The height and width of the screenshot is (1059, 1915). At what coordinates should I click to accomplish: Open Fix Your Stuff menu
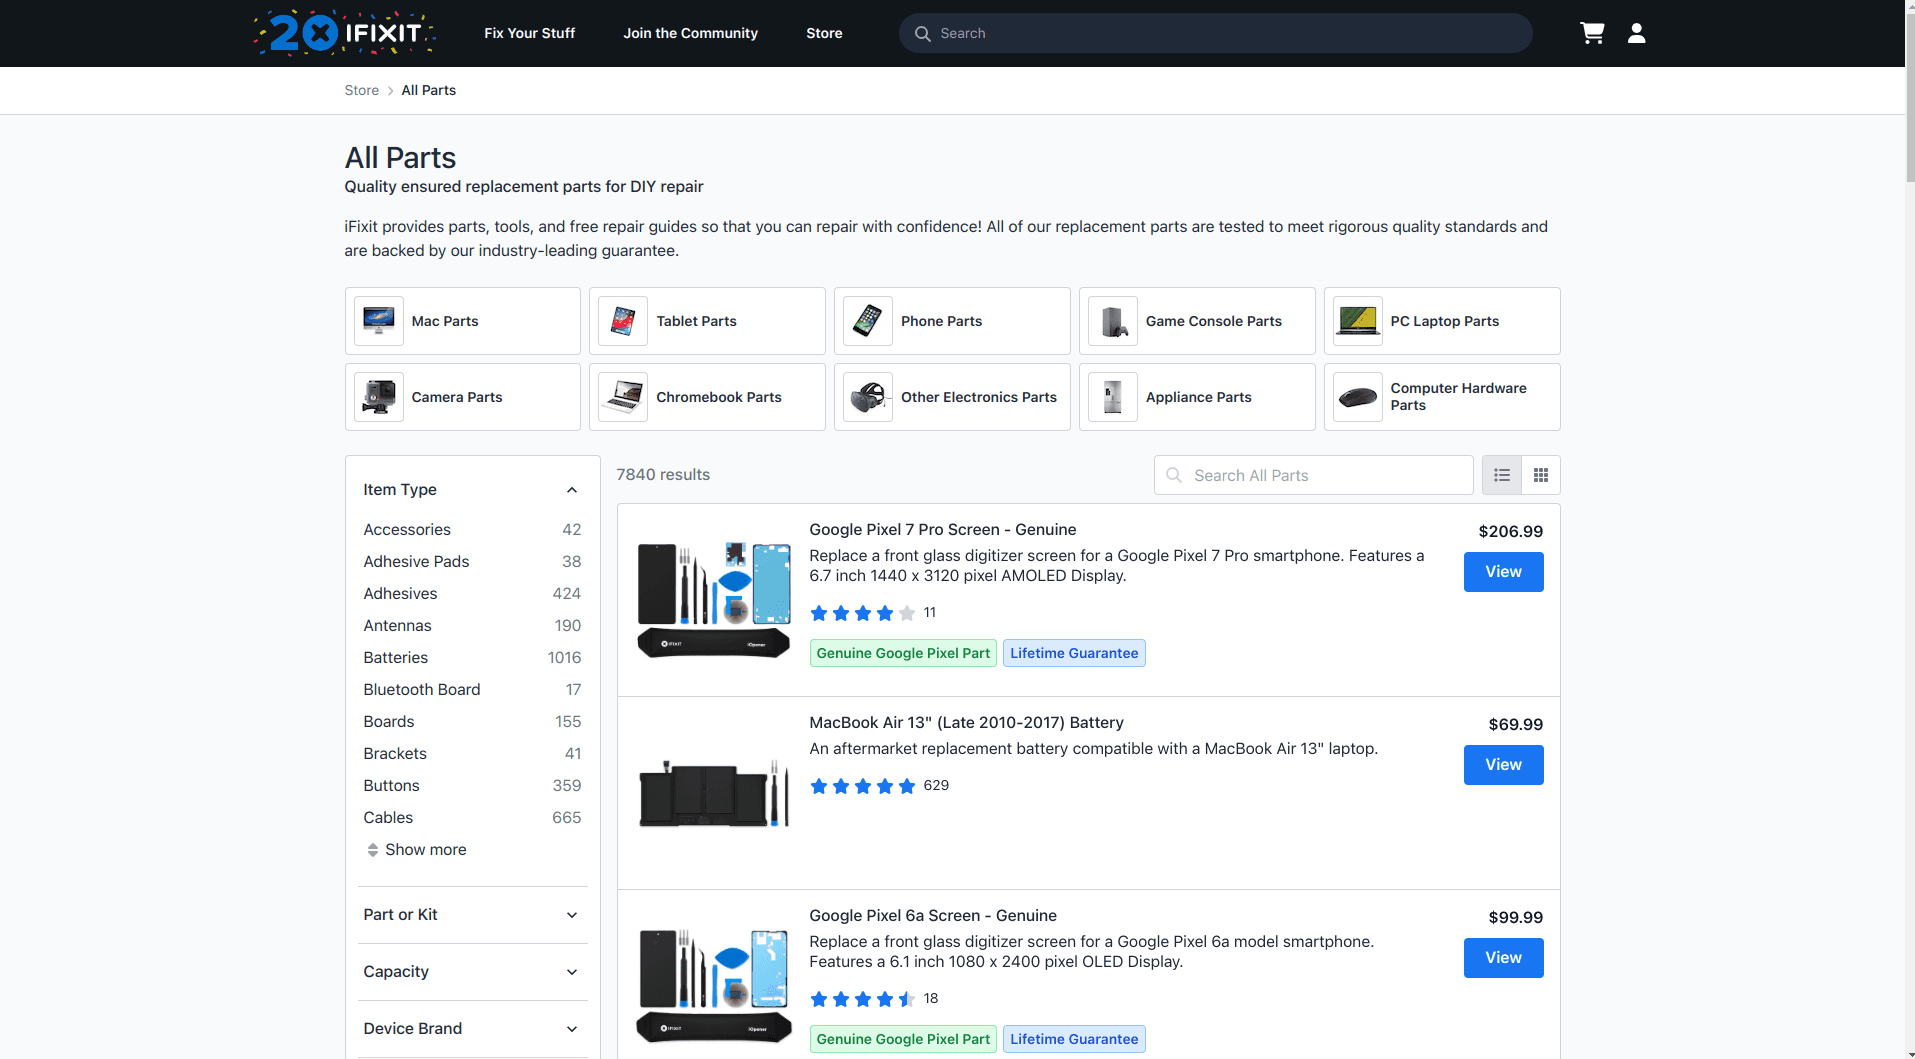[529, 33]
